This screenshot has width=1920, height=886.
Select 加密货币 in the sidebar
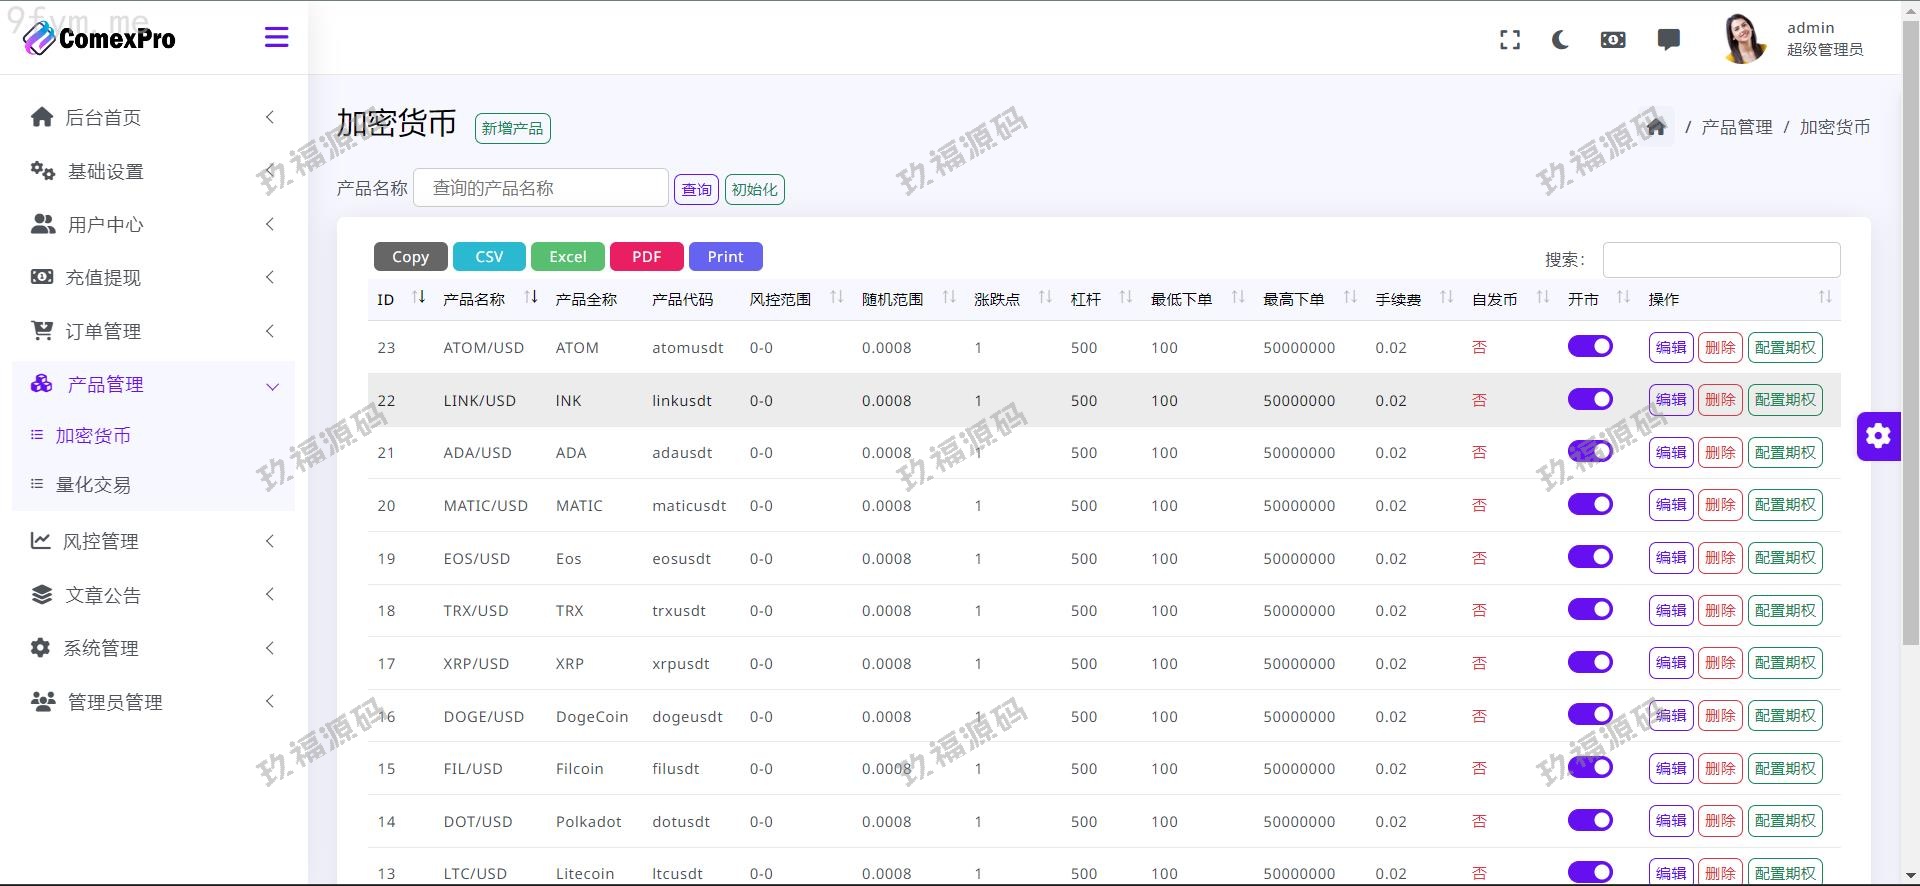[93, 436]
